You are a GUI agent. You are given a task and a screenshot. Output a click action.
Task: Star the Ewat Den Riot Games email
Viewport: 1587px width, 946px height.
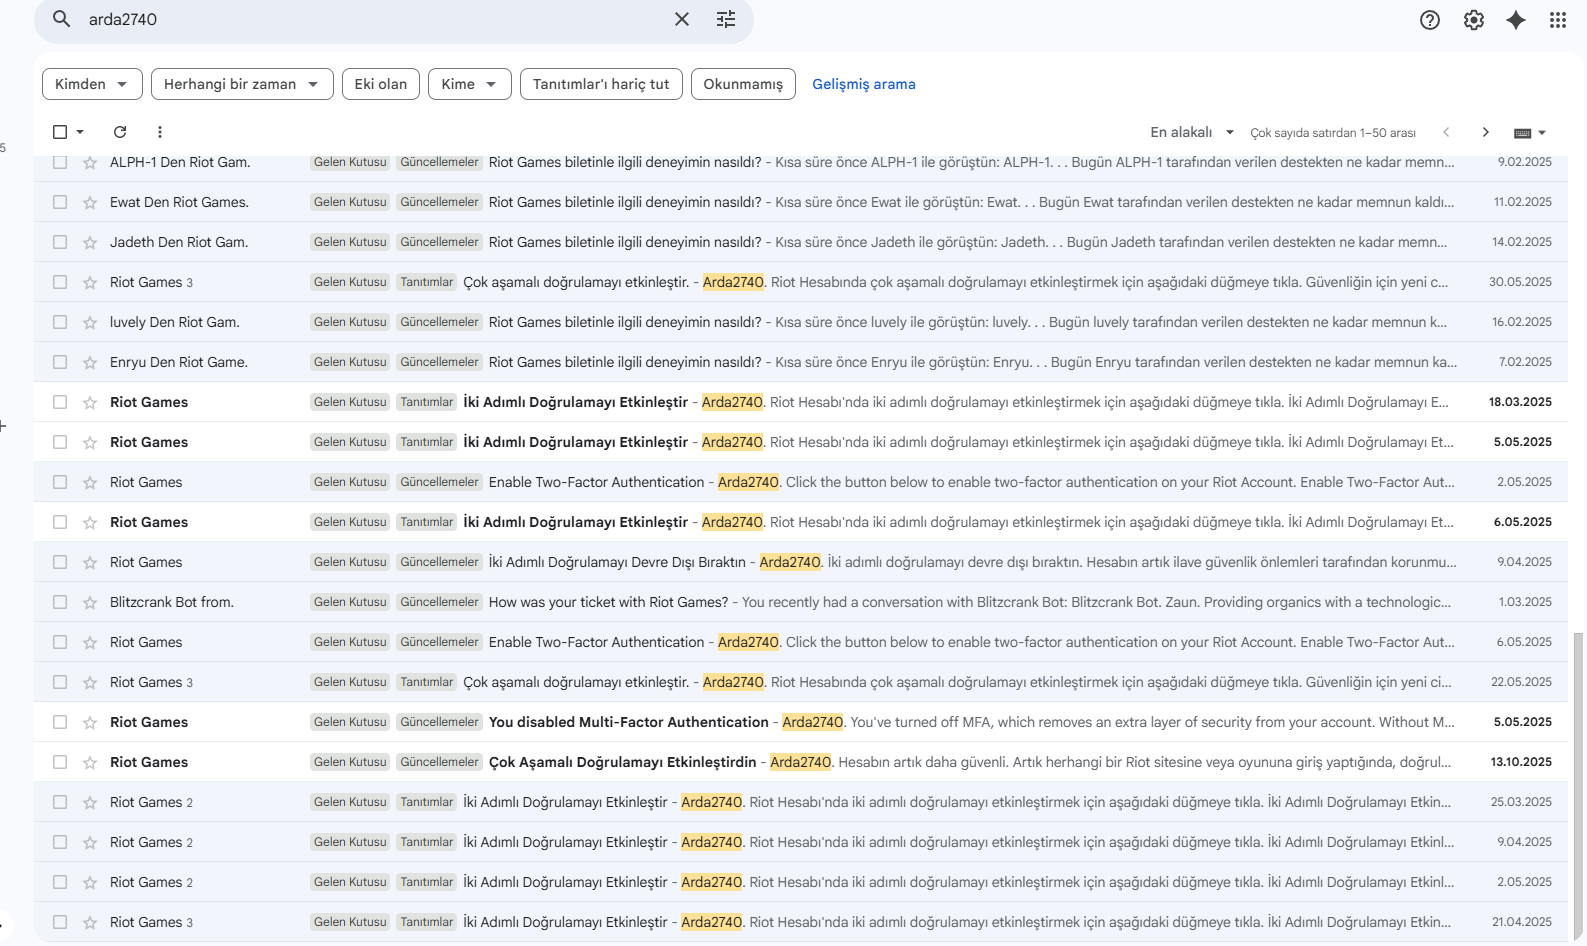click(90, 202)
